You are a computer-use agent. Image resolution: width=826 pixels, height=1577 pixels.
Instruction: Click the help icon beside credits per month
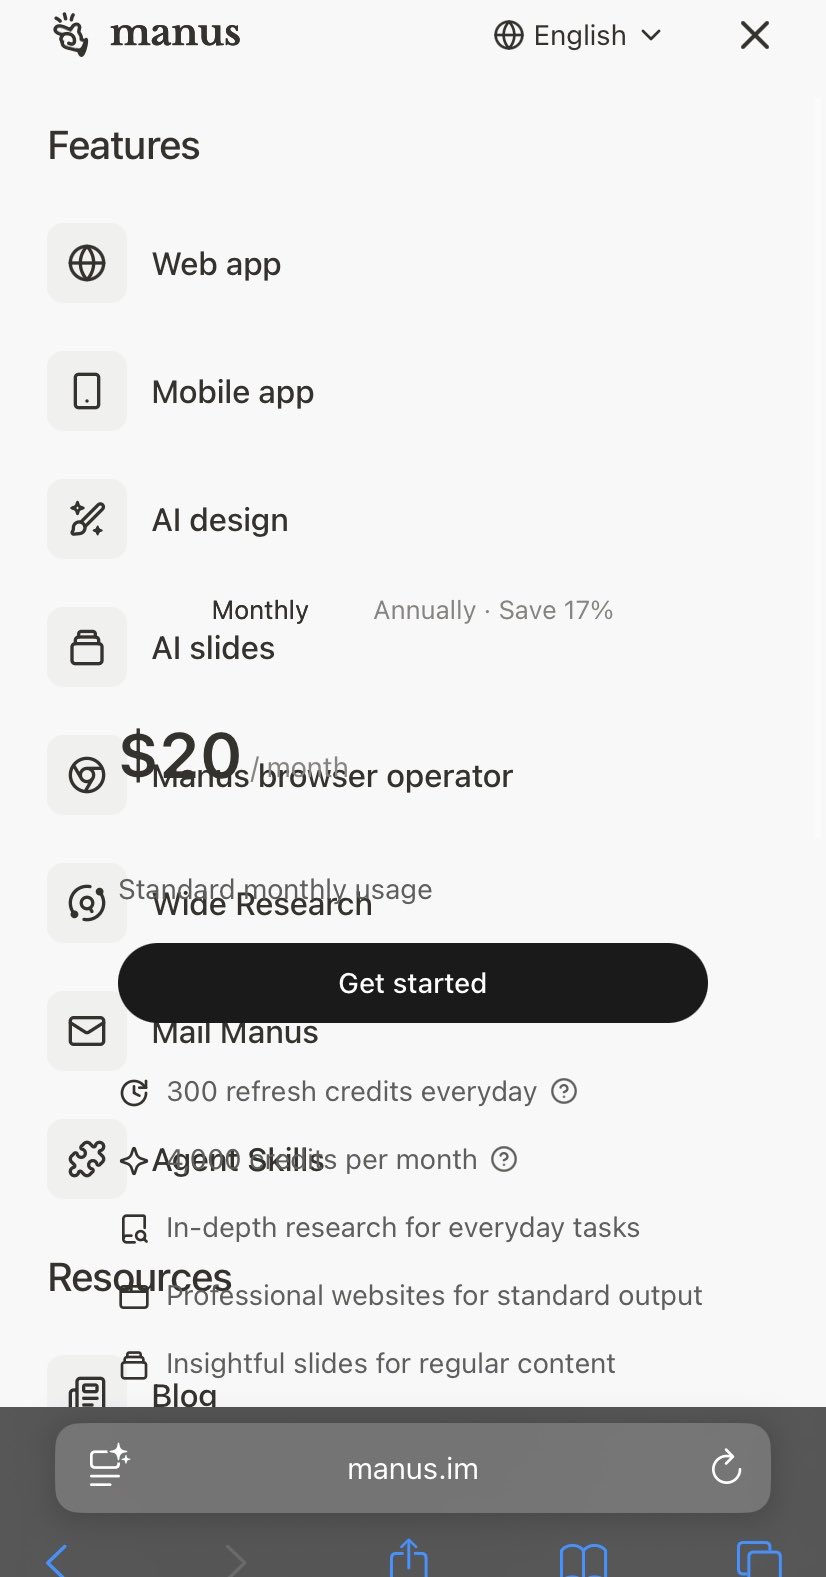[505, 1159]
